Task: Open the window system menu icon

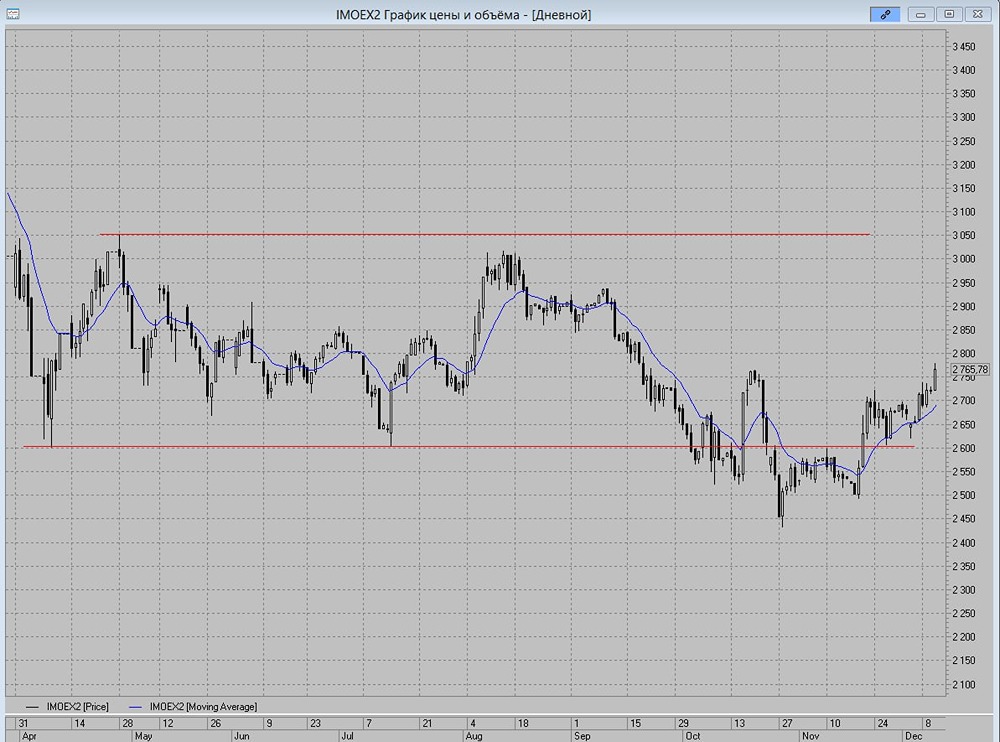Action: click(x=13, y=14)
